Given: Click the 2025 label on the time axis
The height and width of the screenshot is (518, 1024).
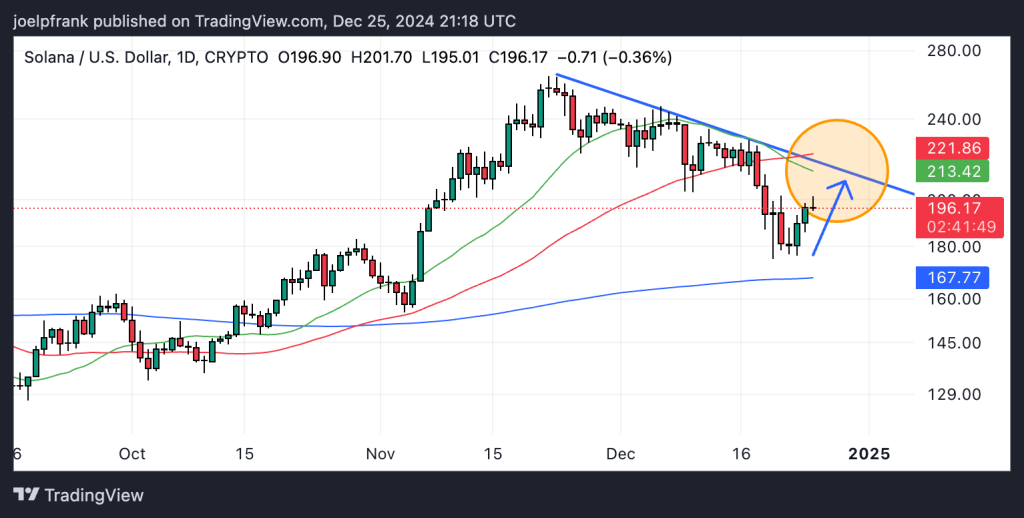Looking at the screenshot, I should [869, 454].
